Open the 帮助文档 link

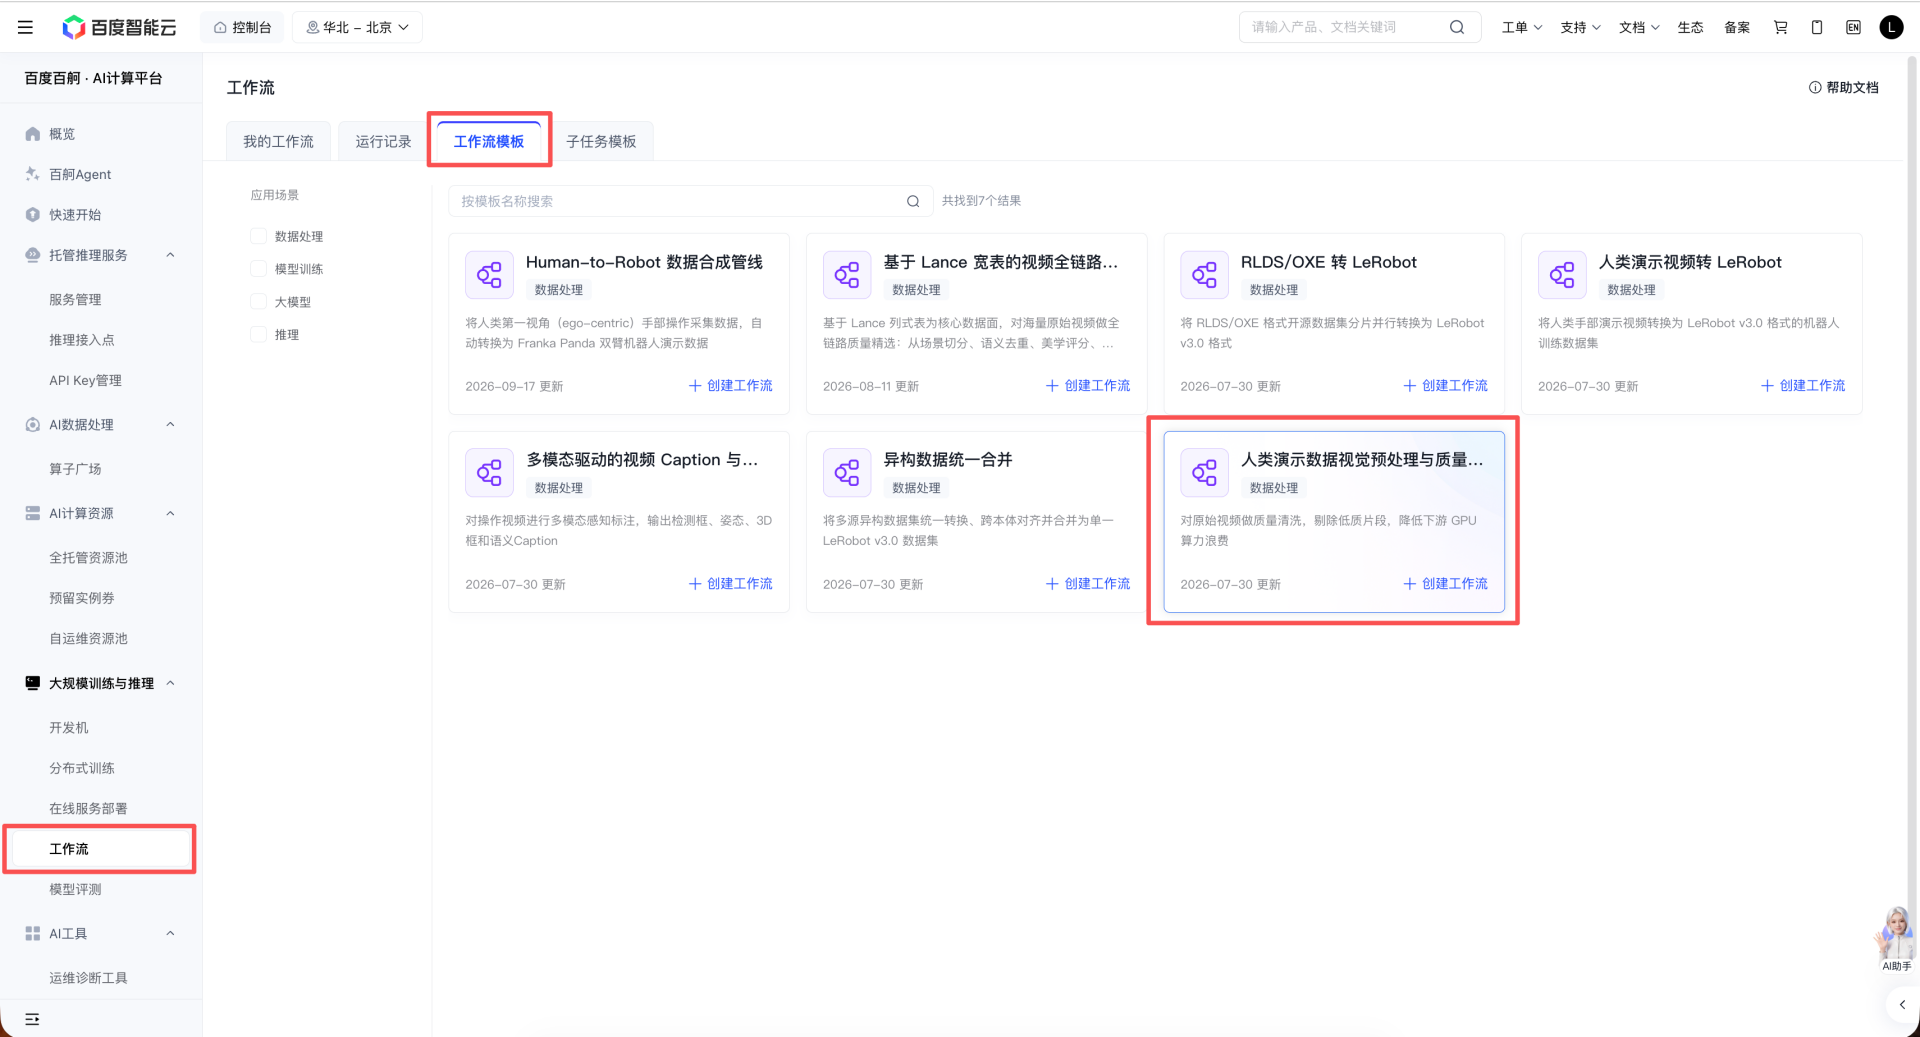click(1844, 88)
